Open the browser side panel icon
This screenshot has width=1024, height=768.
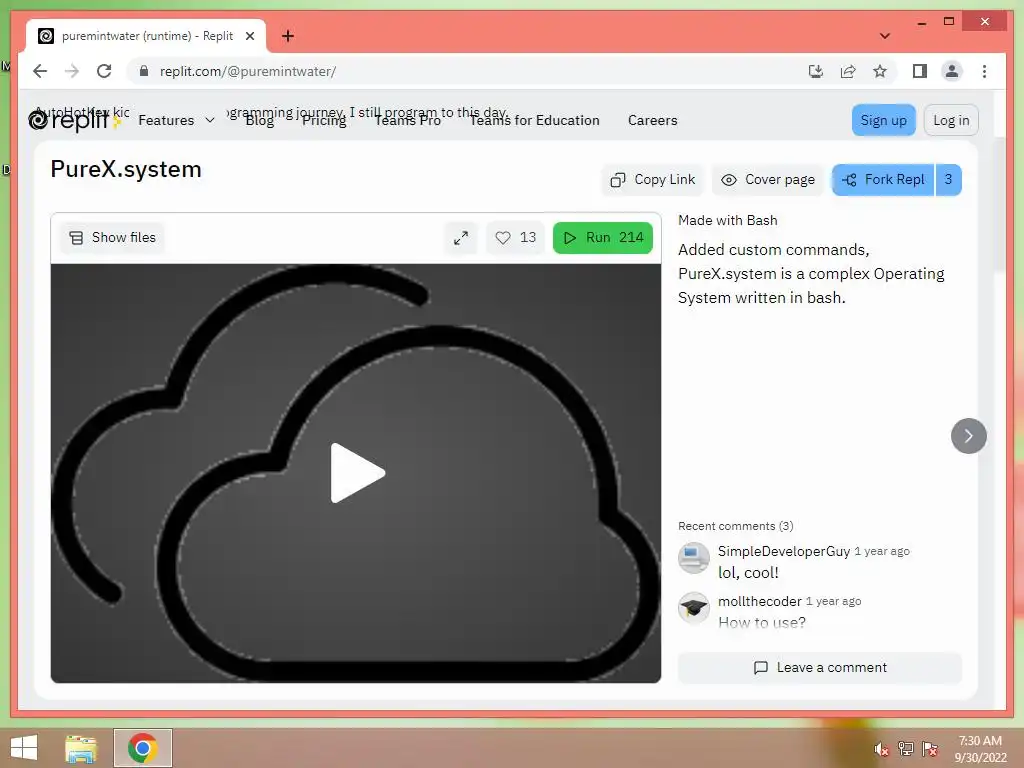(920, 71)
